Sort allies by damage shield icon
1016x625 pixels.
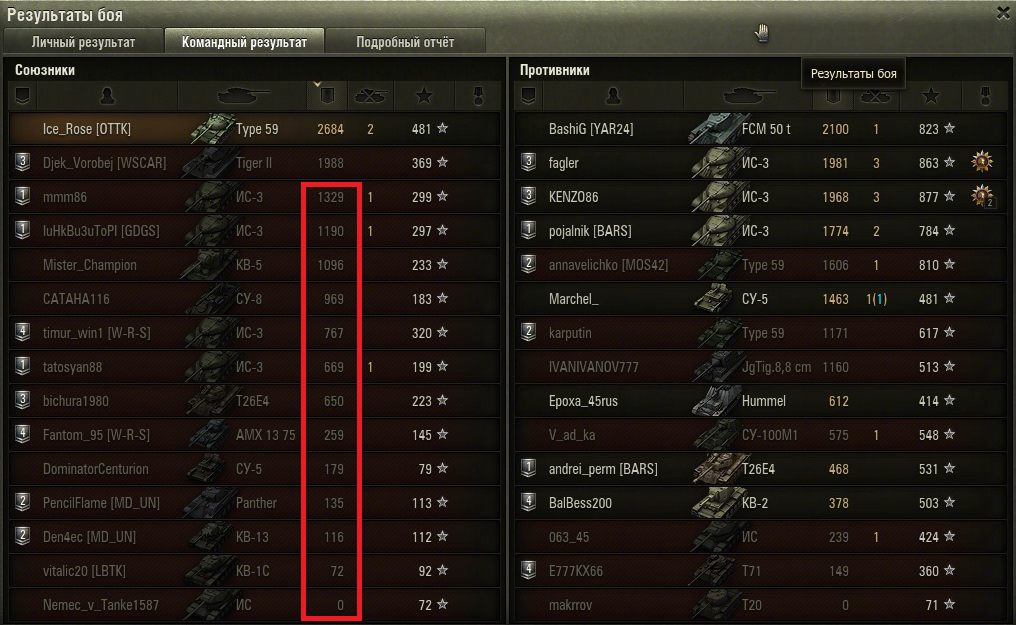point(327,96)
